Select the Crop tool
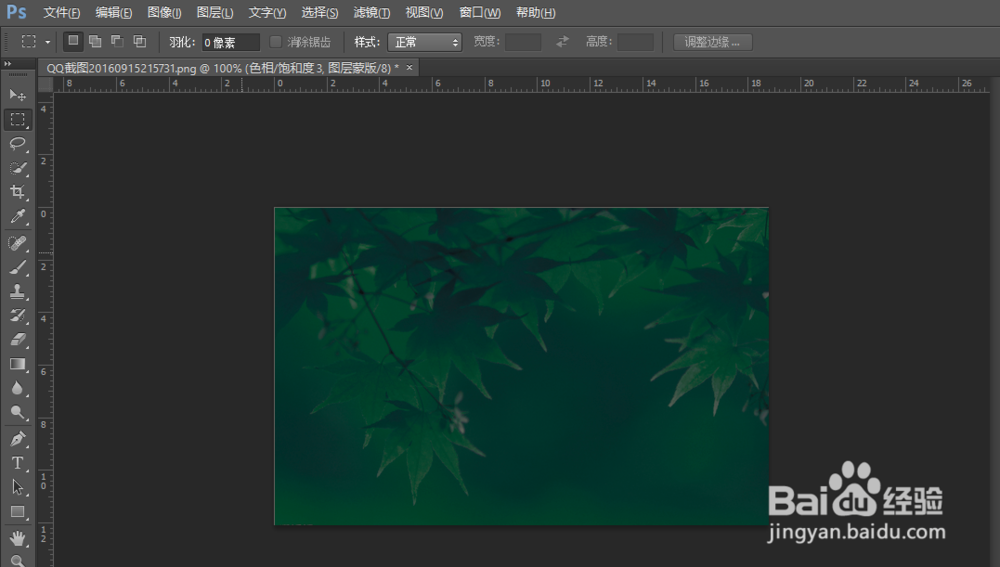The width and height of the screenshot is (1000, 567). 17,192
